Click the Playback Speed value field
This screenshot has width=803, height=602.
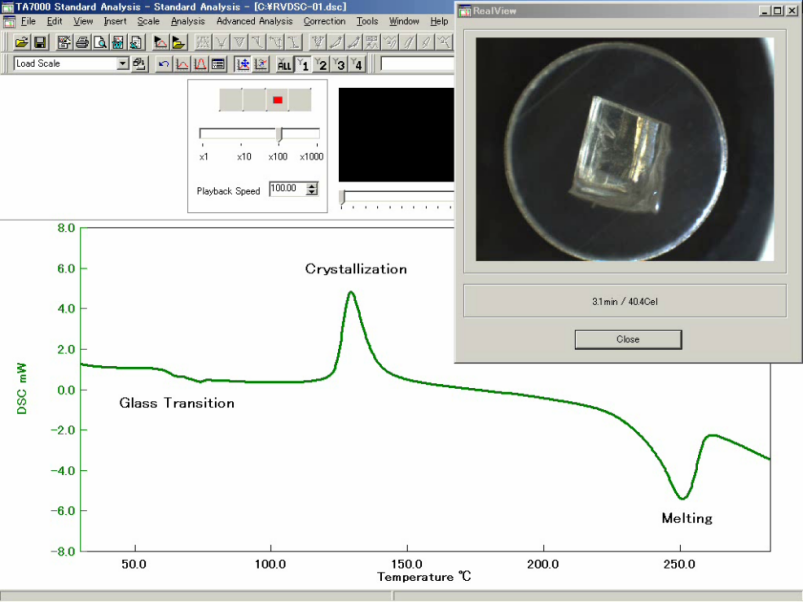click(287, 189)
